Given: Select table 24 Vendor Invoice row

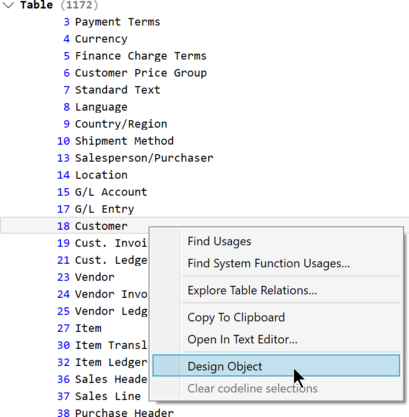Looking at the screenshot, I should click(102, 294).
